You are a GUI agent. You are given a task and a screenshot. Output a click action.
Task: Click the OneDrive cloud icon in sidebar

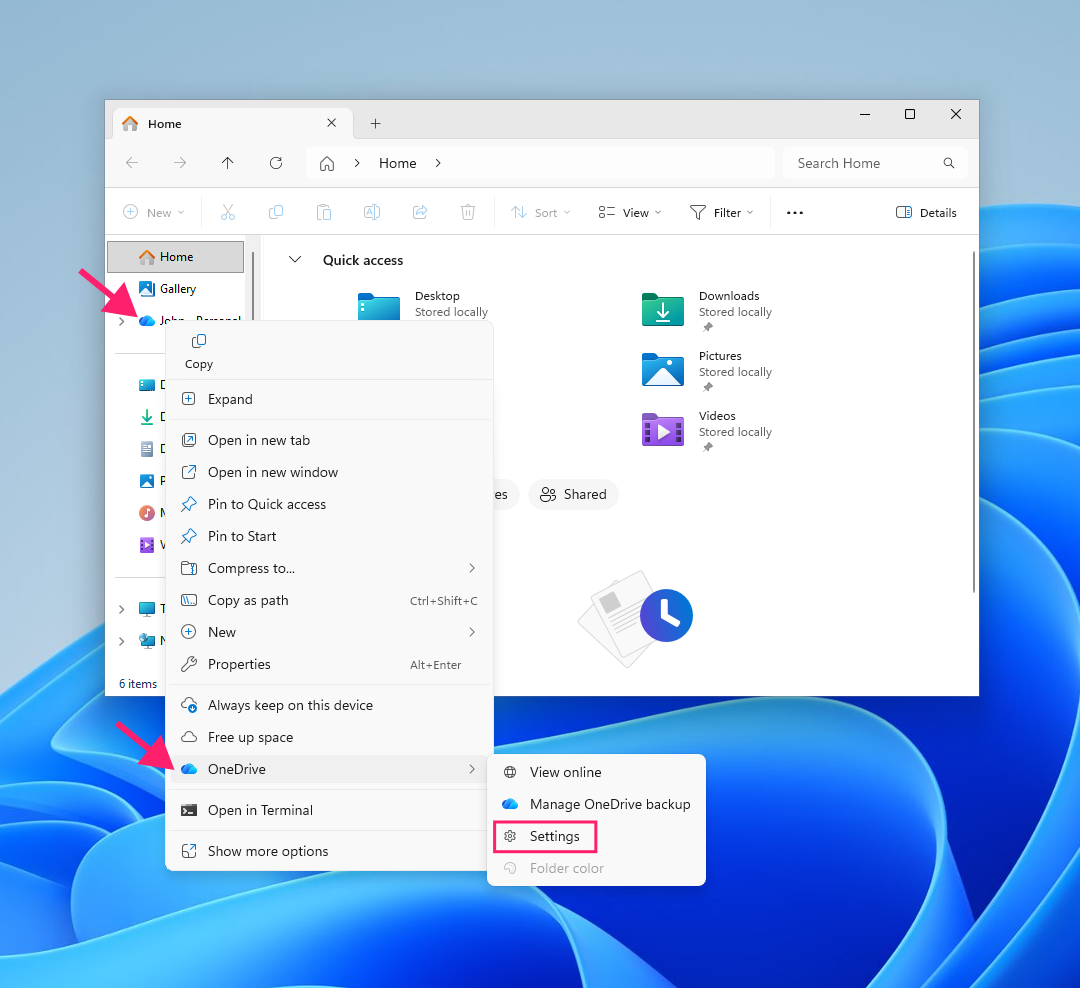[147, 320]
